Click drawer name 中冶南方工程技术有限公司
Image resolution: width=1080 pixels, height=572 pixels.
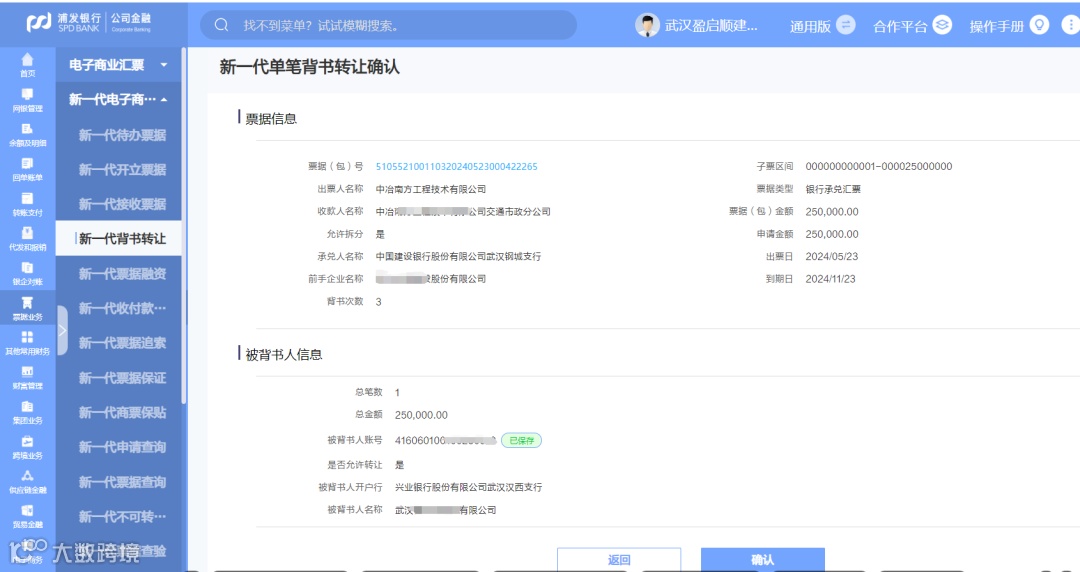point(430,189)
